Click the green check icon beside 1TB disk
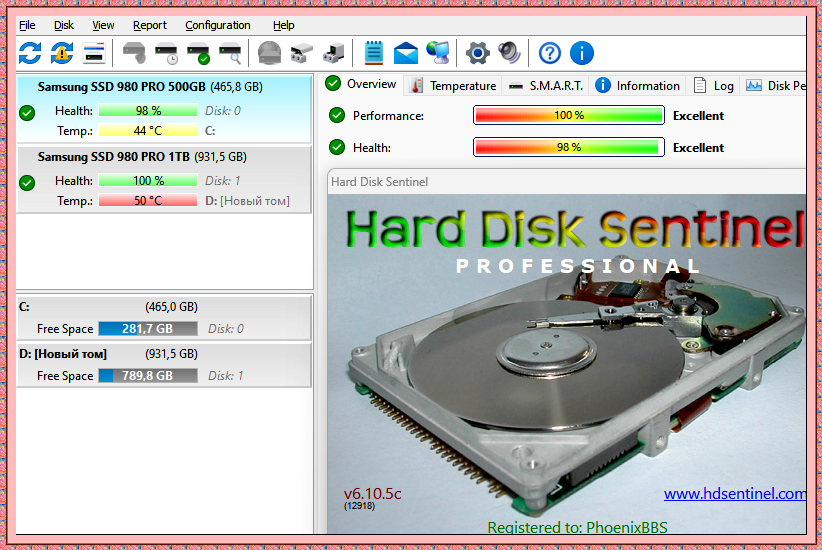The image size is (822, 550). click(27, 183)
